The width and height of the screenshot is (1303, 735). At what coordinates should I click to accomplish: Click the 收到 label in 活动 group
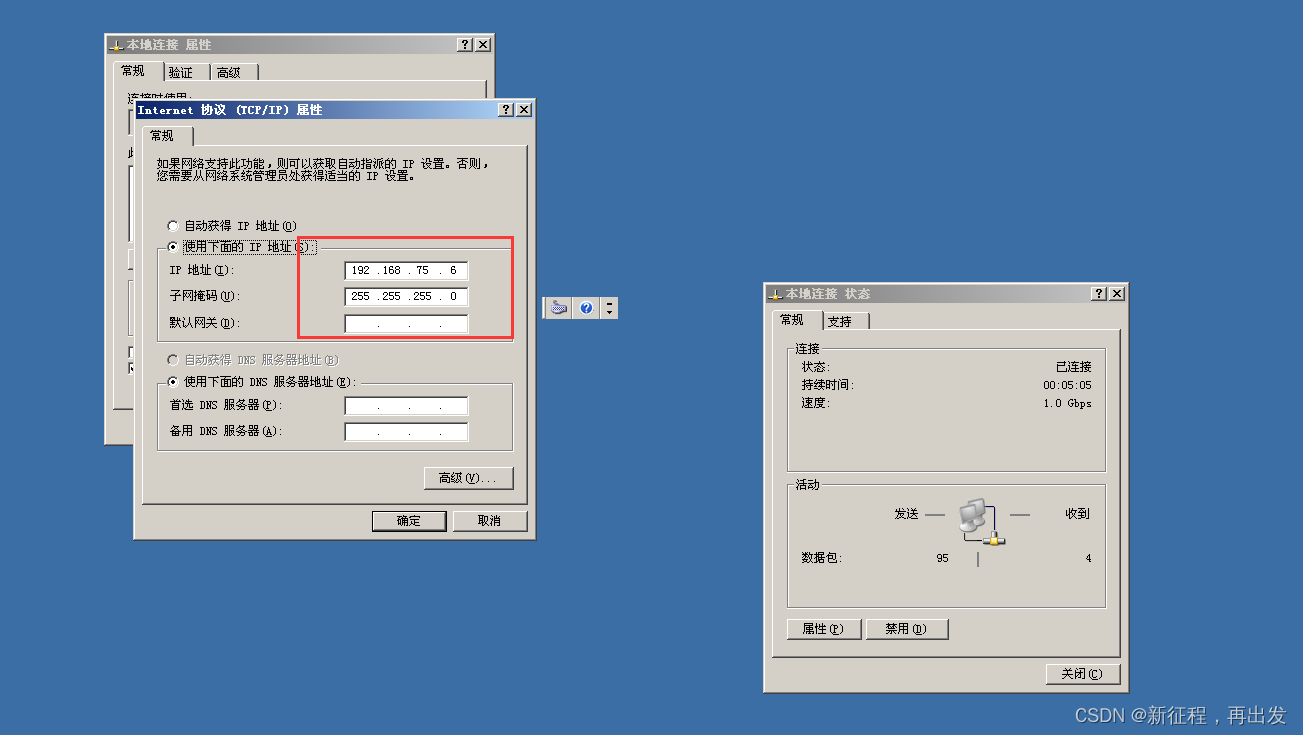1077,513
